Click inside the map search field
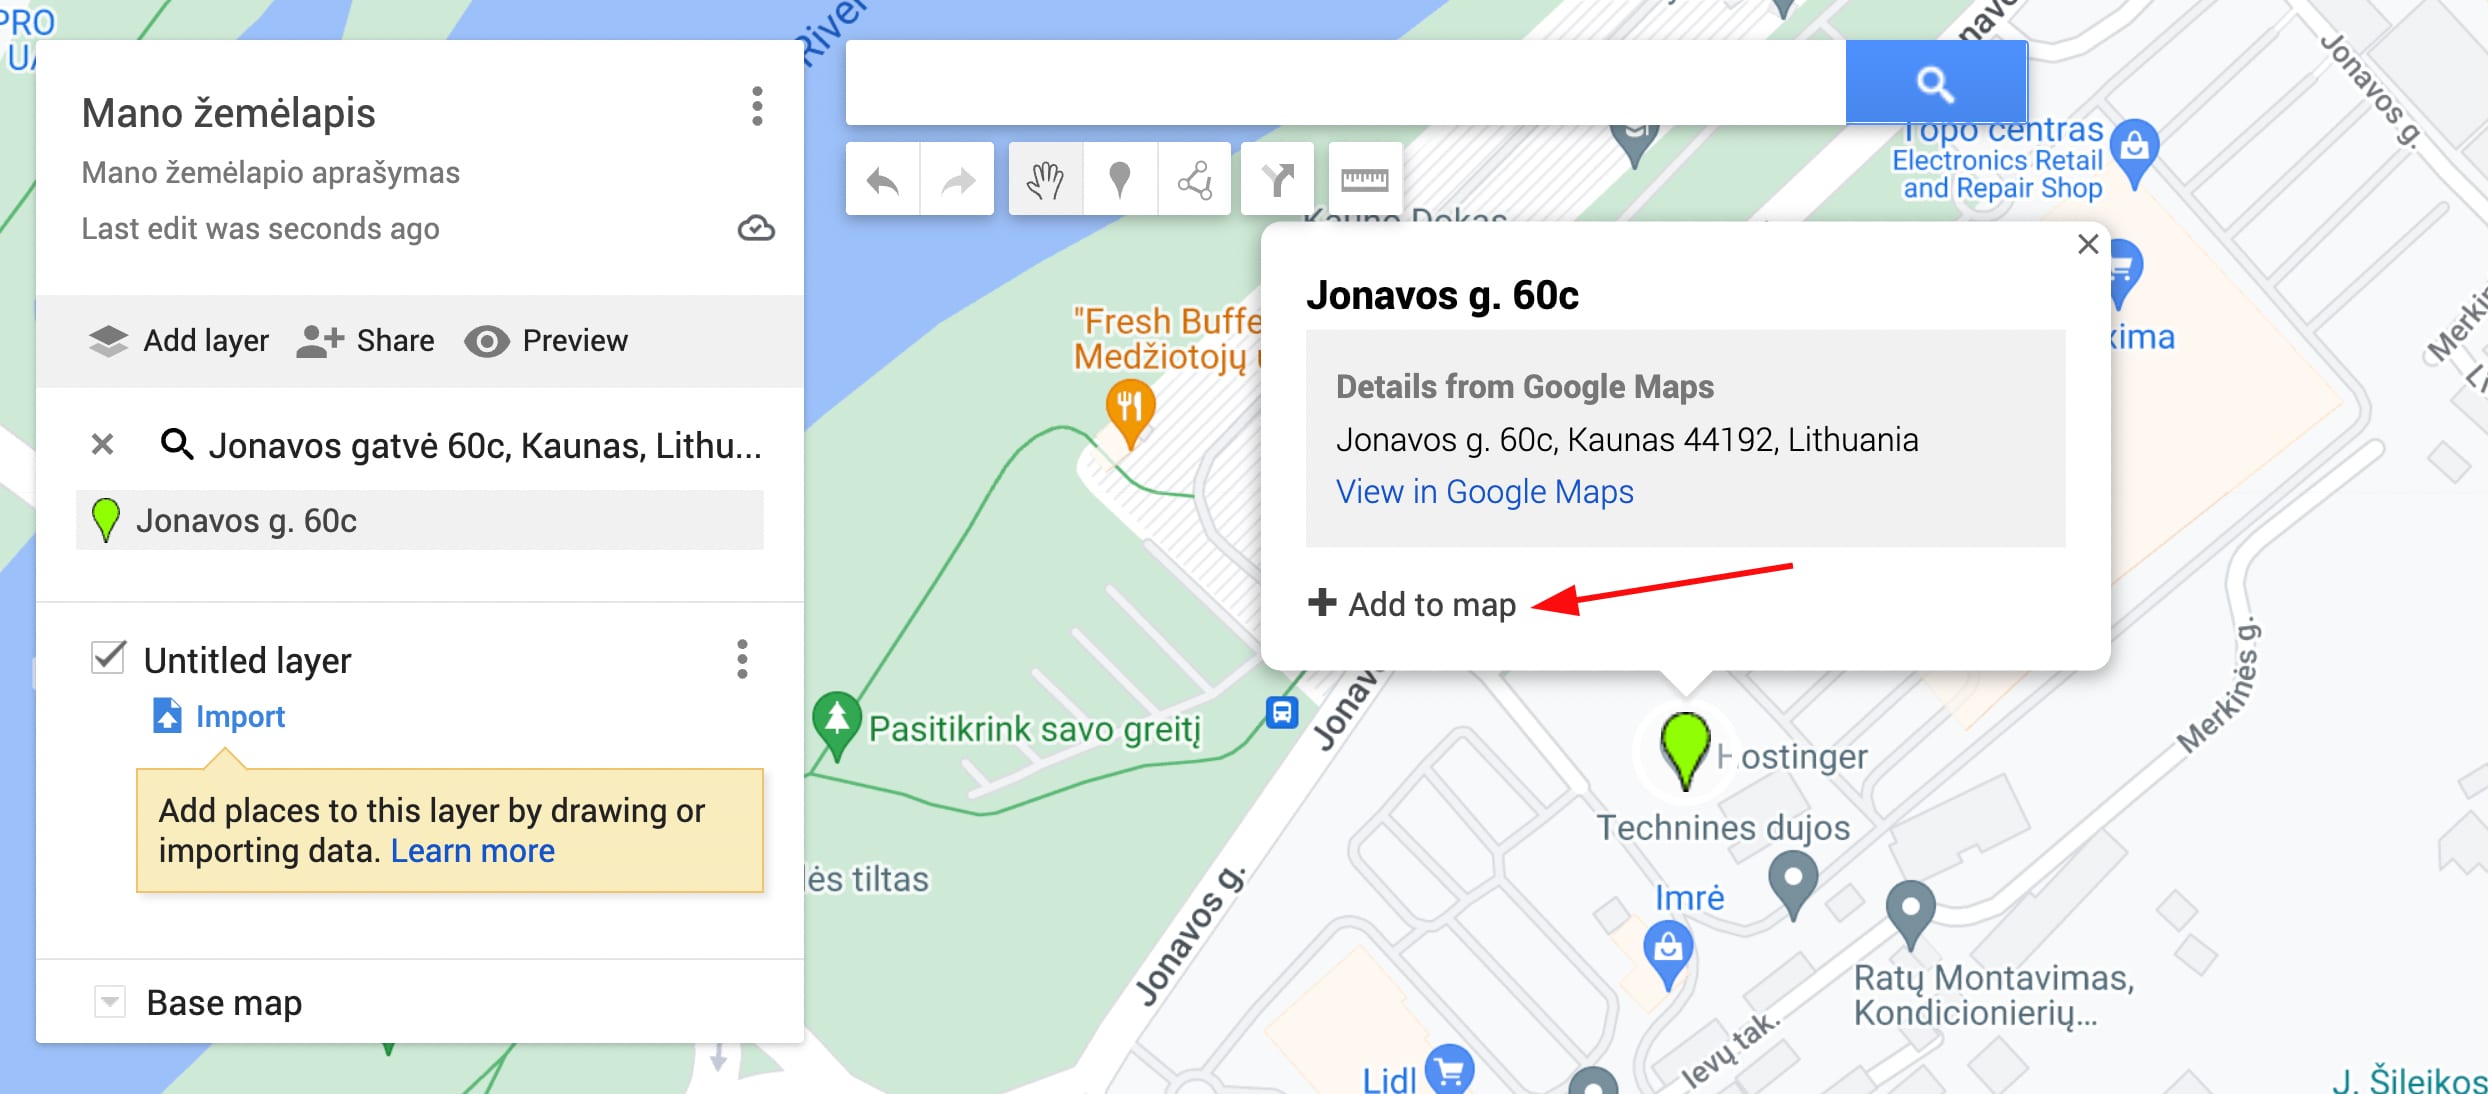Image resolution: width=2488 pixels, height=1094 pixels. 1345,83
